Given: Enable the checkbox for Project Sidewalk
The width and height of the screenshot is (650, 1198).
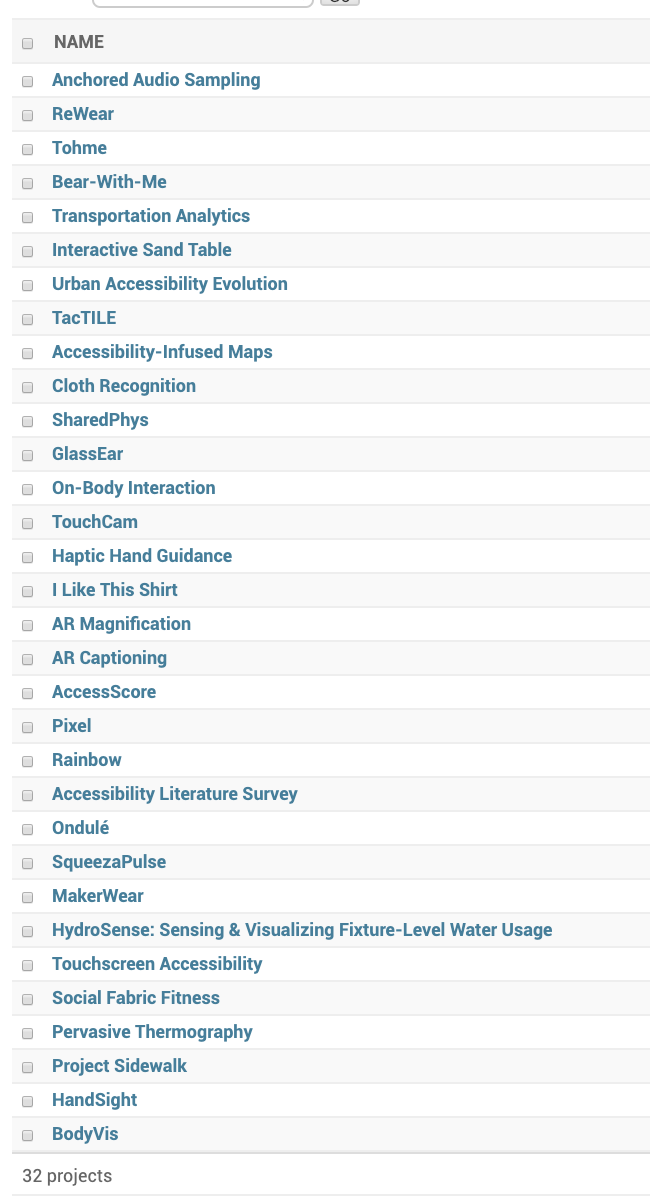Looking at the screenshot, I should click(27, 1067).
